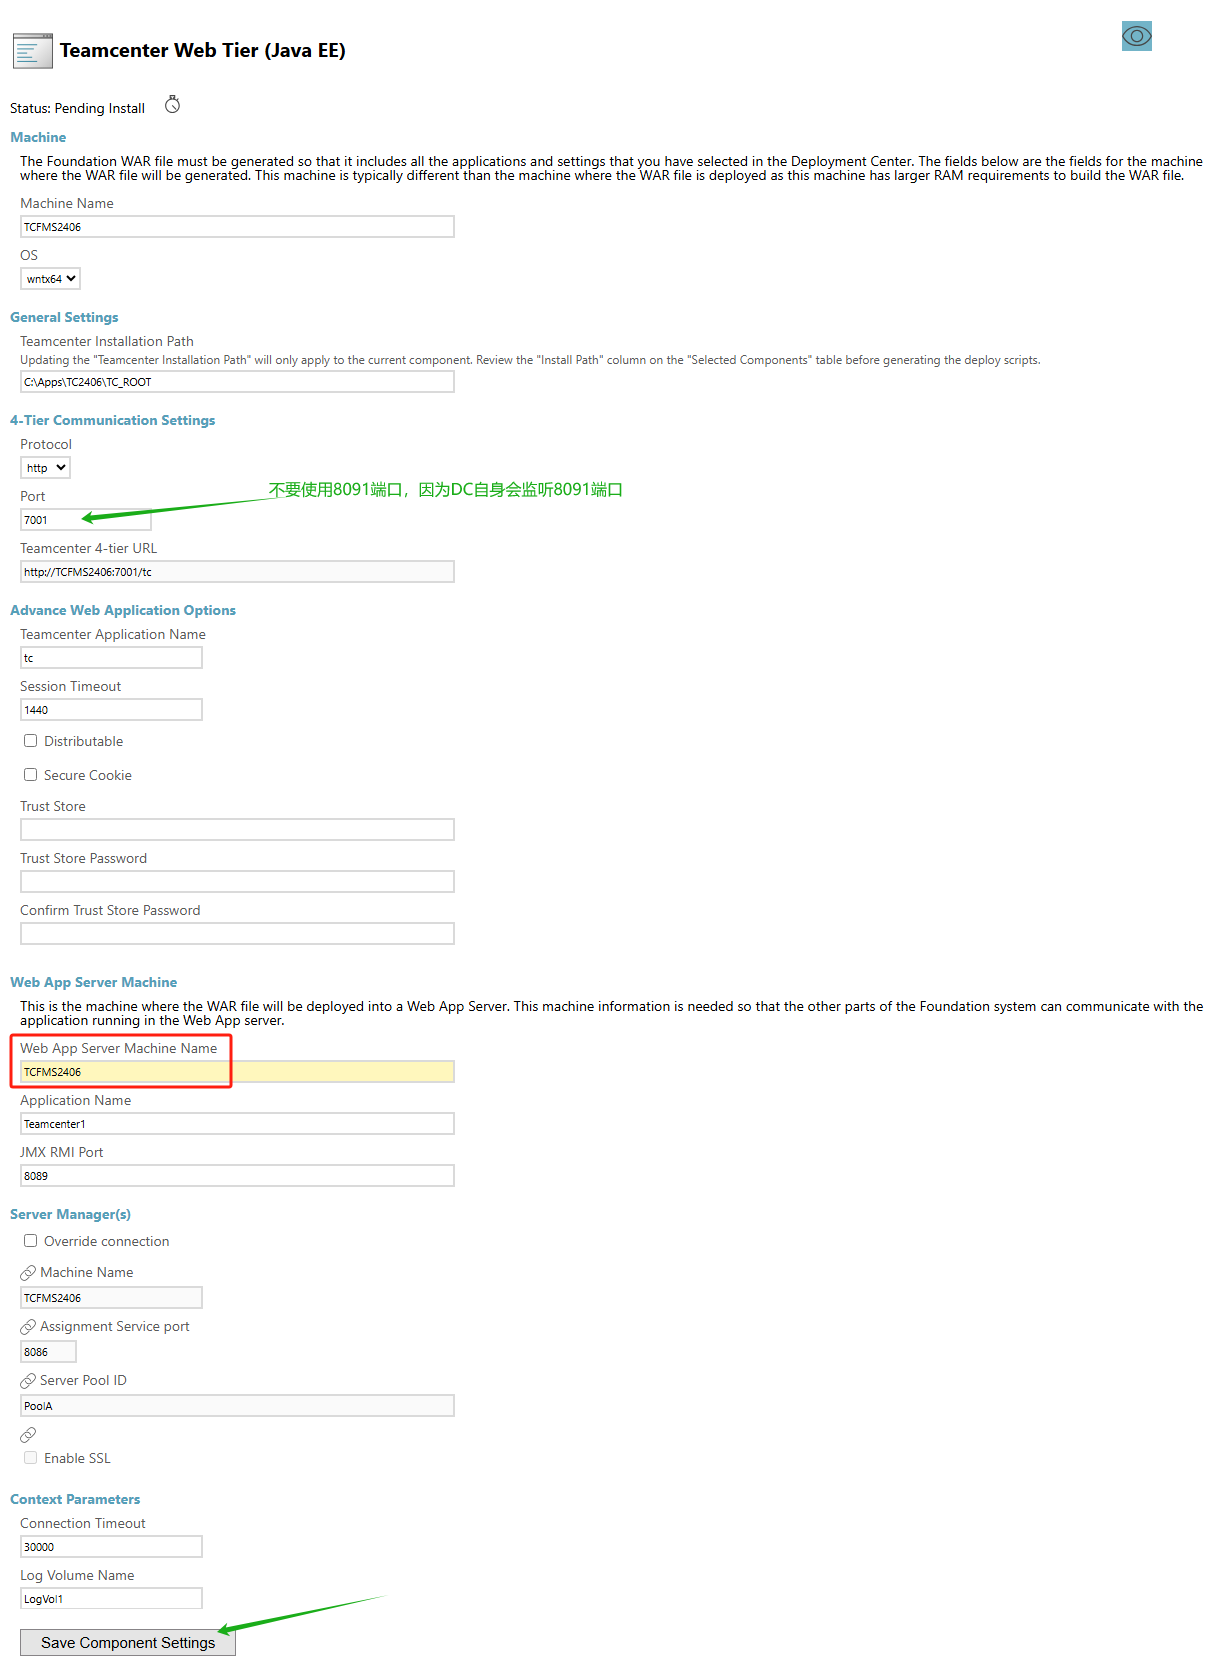Click the empty Trust Store field
This screenshot has width=1214, height=1676.
pyautogui.click(x=237, y=830)
